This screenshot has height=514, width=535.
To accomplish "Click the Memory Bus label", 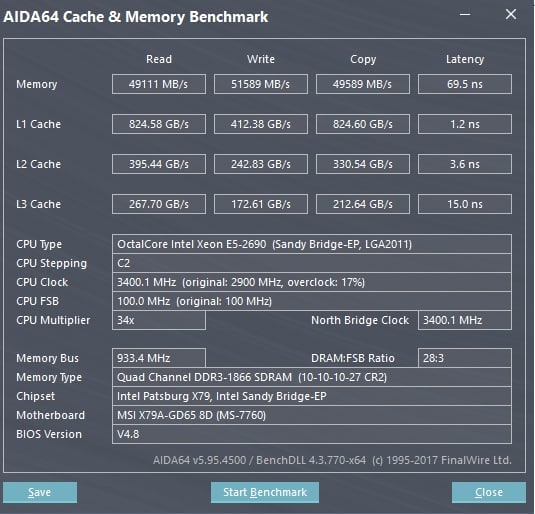I will 47,358.
